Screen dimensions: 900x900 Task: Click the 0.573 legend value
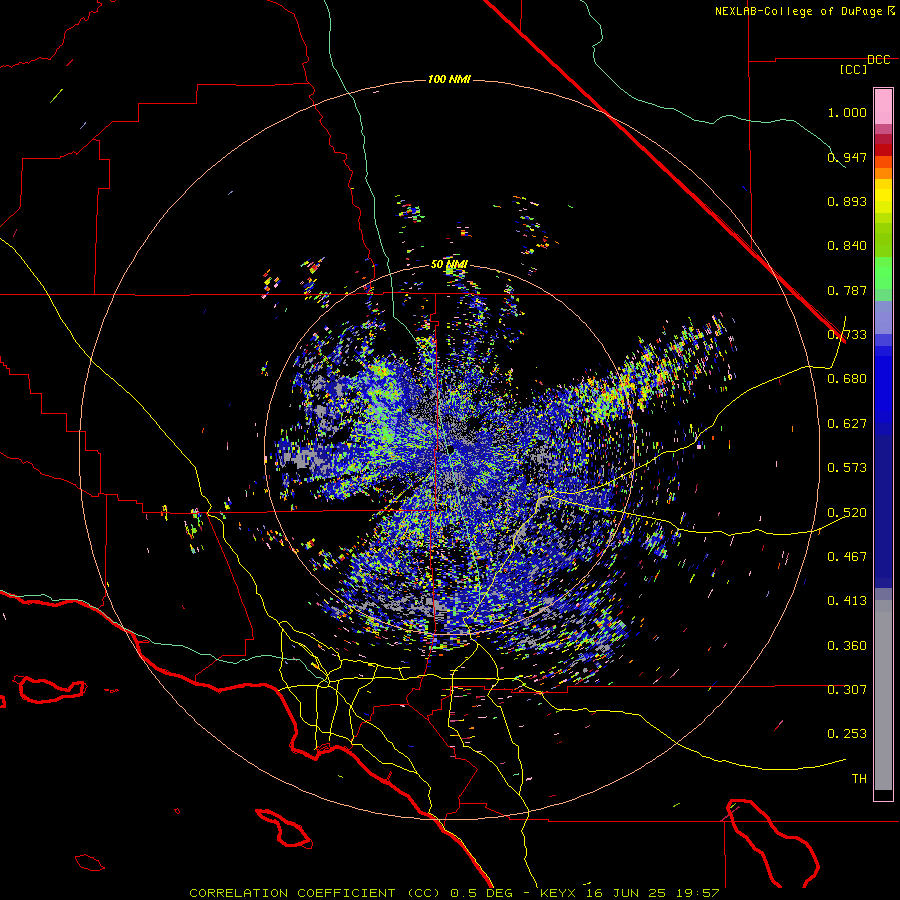point(847,468)
